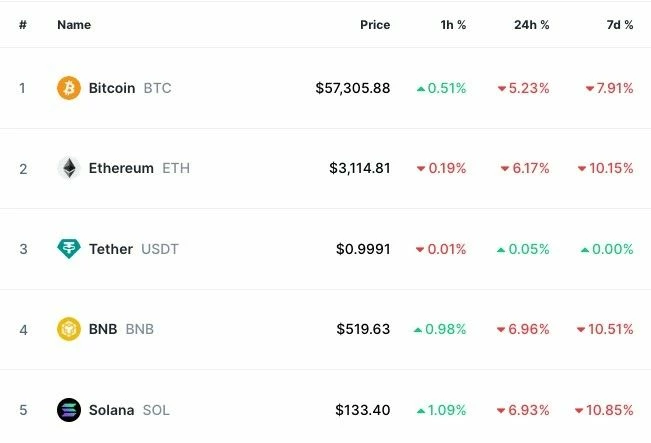The width and height of the screenshot is (651, 443).
Task: Open the Ethereum ETH page link
Action: [139, 168]
